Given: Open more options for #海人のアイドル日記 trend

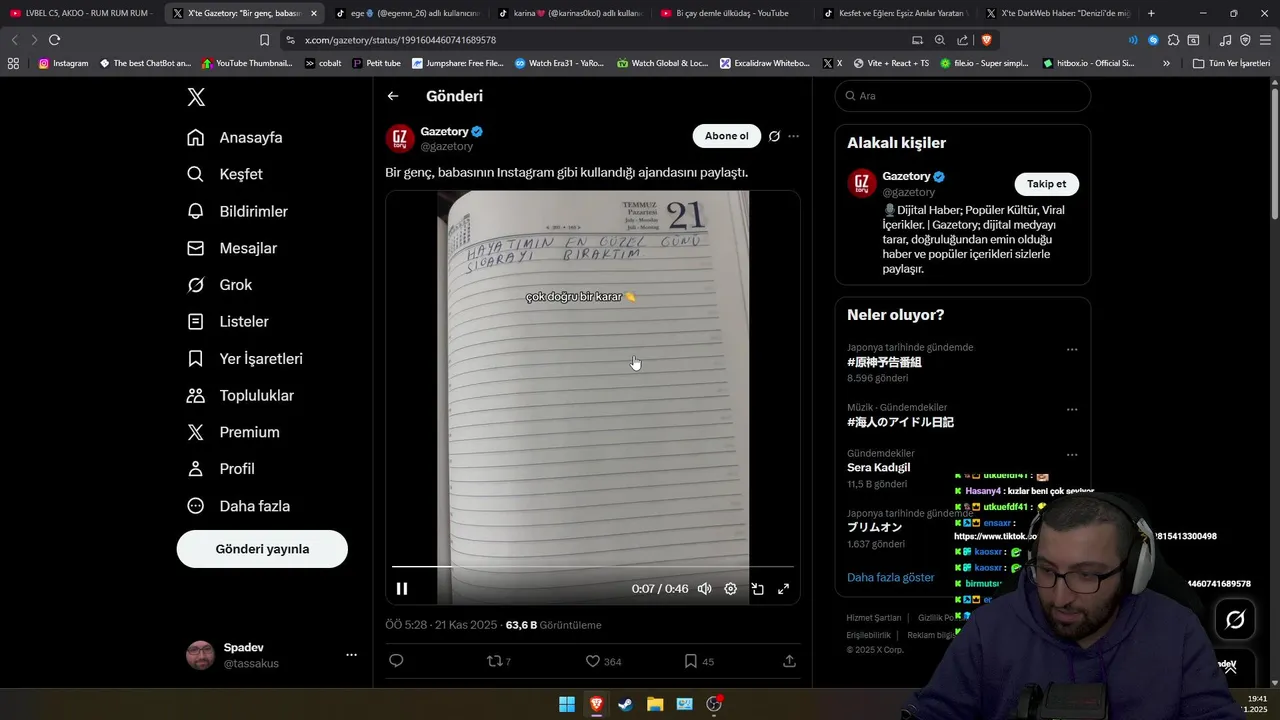Looking at the screenshot, I should [x=1072, y=410].
